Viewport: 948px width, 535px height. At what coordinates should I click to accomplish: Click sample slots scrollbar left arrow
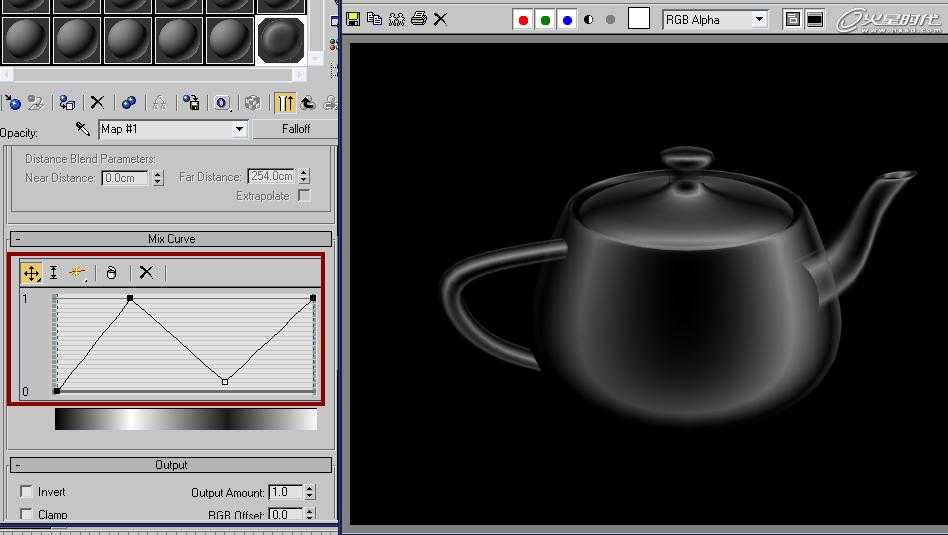coord(5,74)
